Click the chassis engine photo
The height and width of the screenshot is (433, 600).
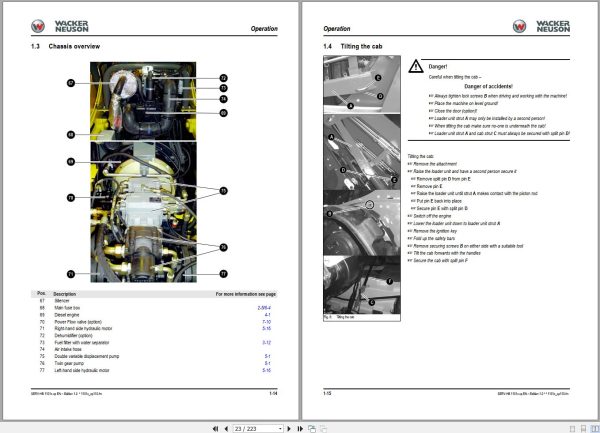point(143,172)
